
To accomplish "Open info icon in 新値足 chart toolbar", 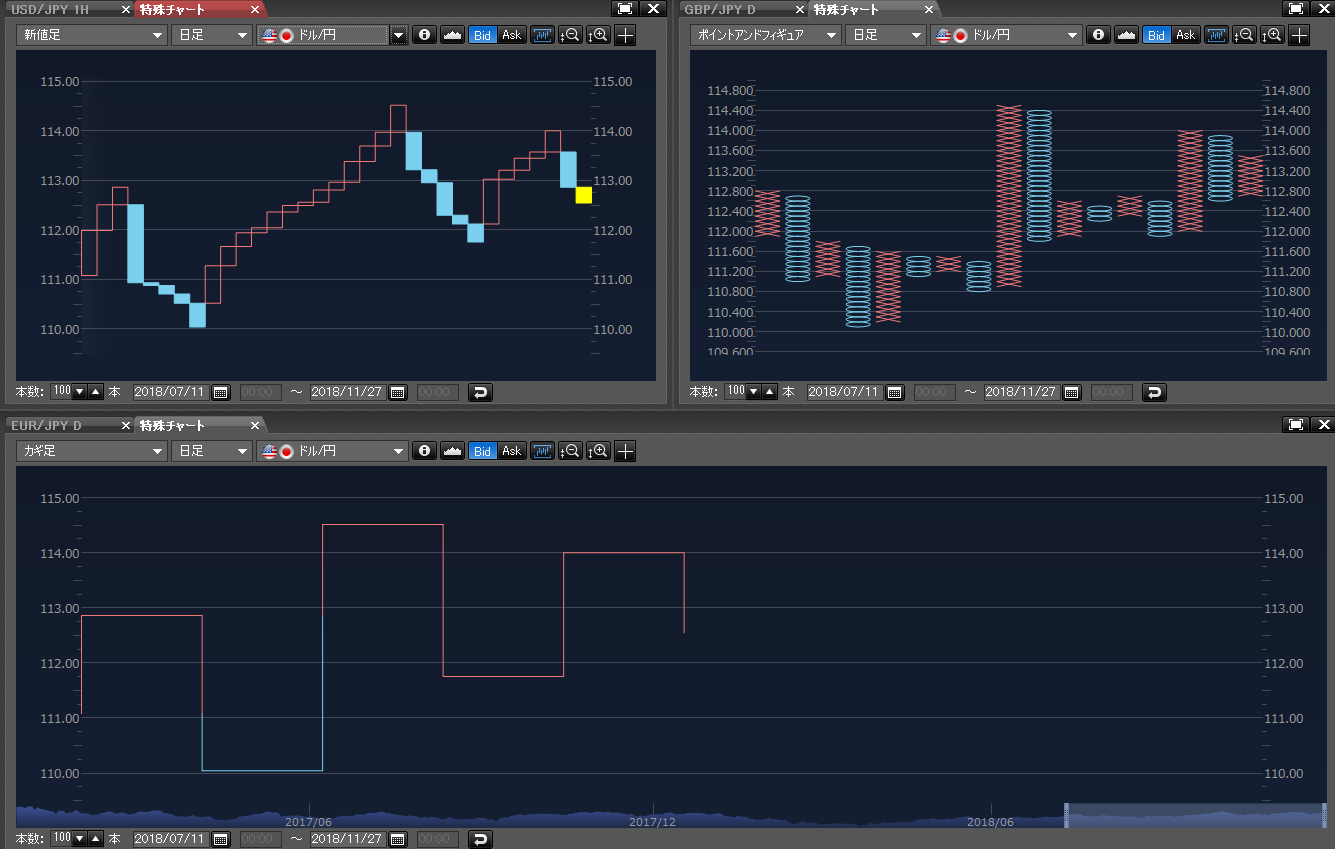I will 424,35.
